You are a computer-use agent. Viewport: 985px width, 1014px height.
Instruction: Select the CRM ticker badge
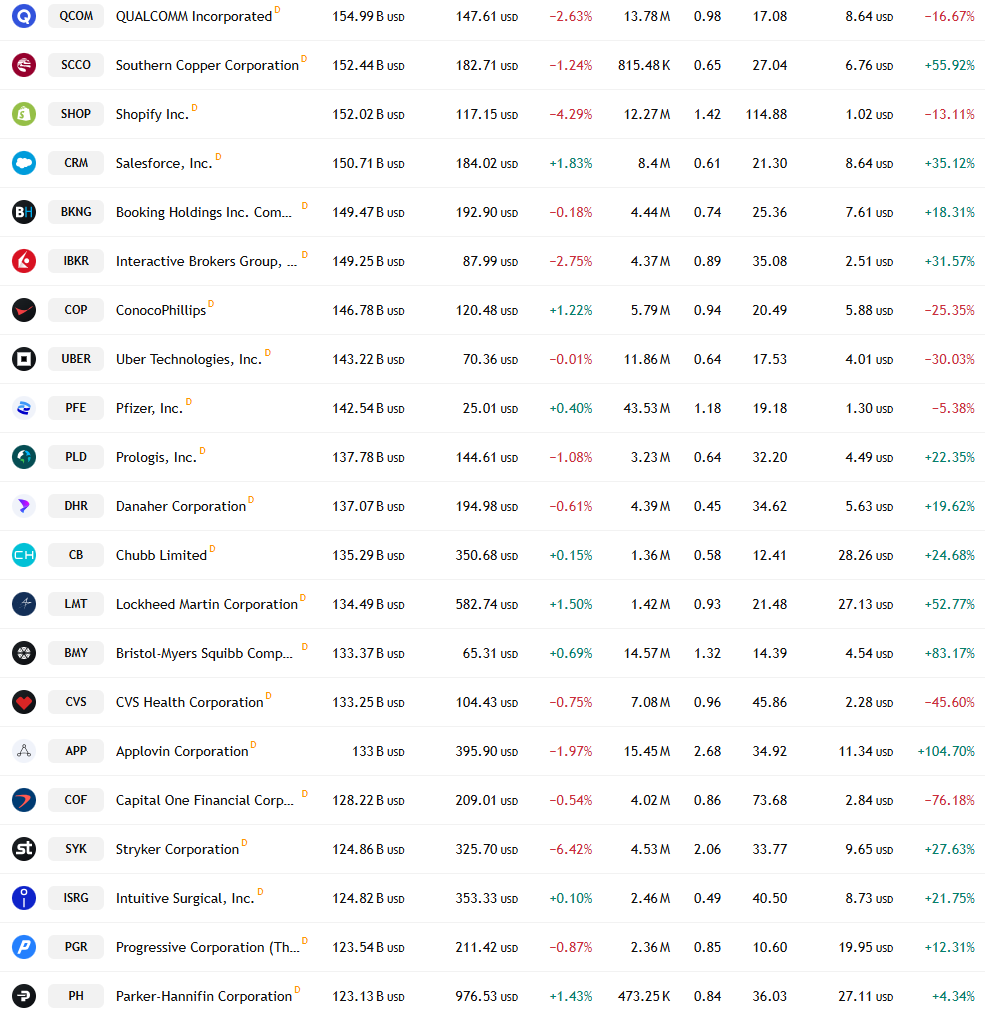[x=76, y=163]
